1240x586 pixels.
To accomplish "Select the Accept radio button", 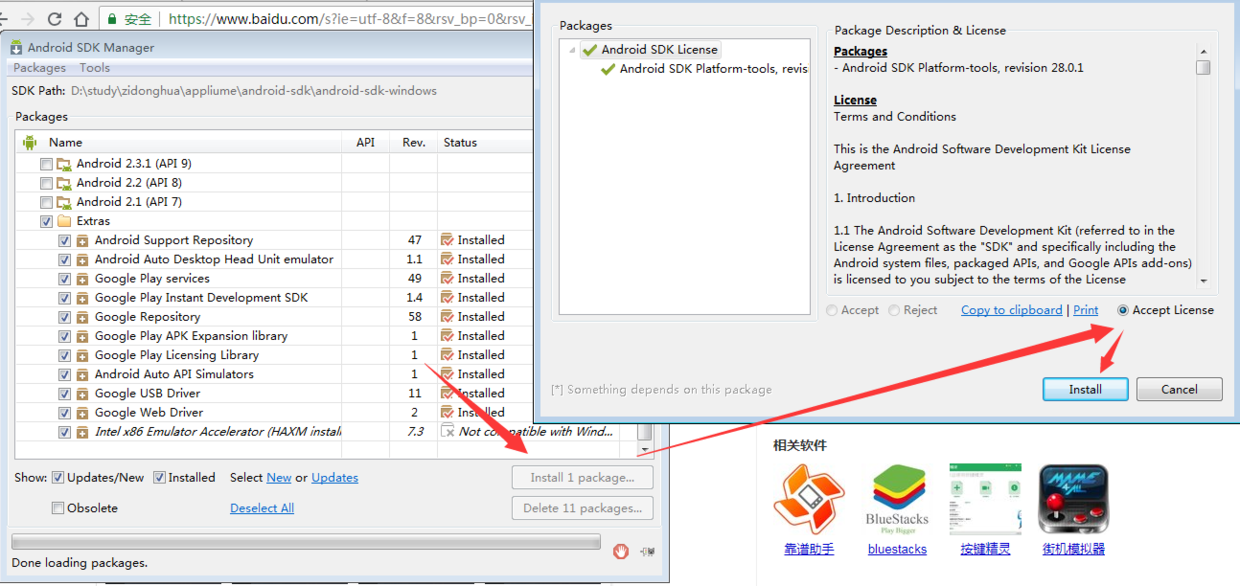I will click(x=832, y=311).
